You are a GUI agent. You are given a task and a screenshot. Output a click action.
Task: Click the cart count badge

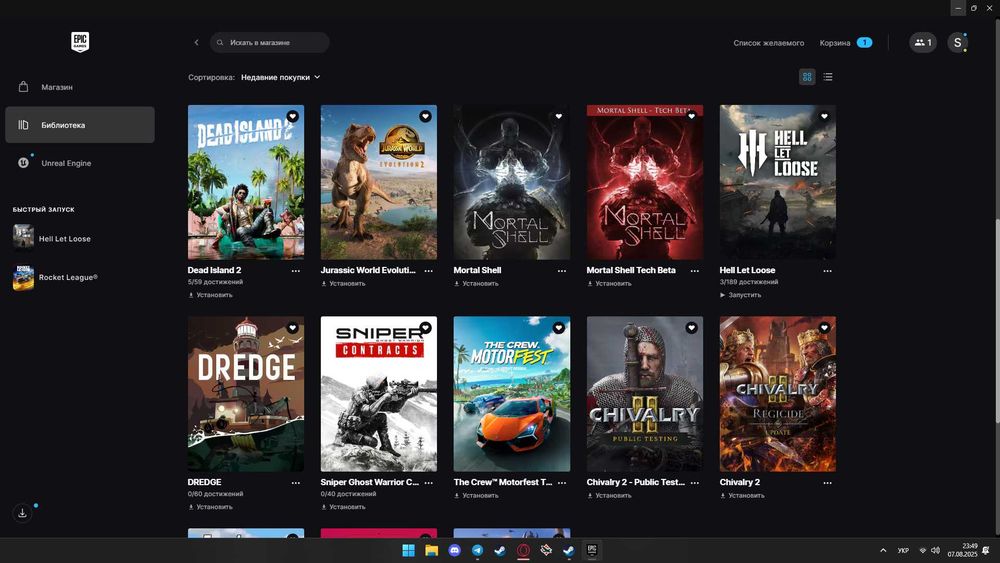[x=864, y=43]
